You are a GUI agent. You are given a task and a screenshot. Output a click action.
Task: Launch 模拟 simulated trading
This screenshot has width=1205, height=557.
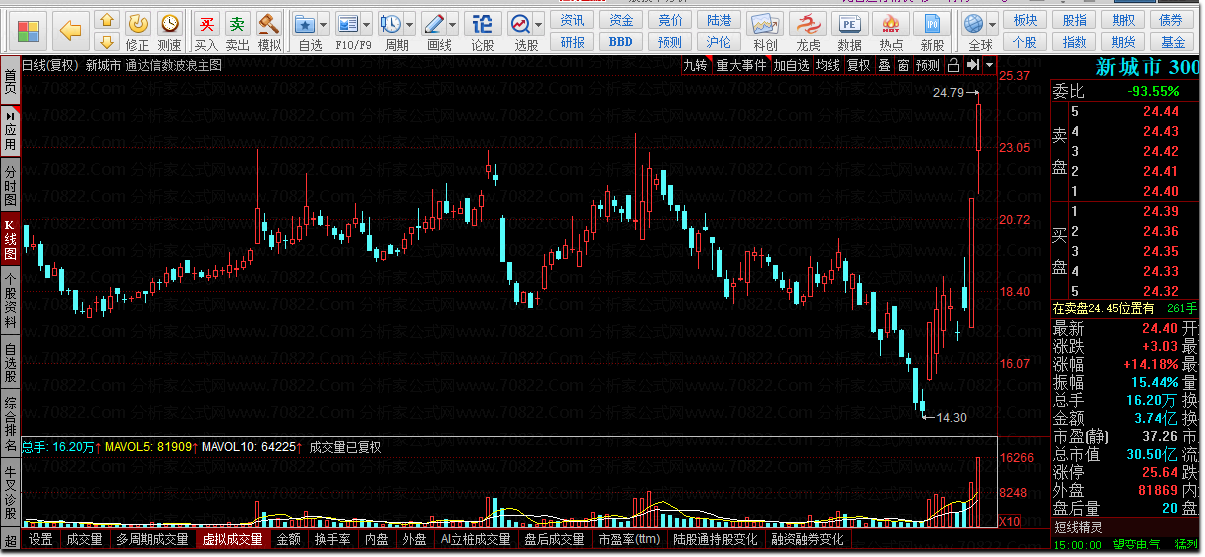click(x=269, y=31)
